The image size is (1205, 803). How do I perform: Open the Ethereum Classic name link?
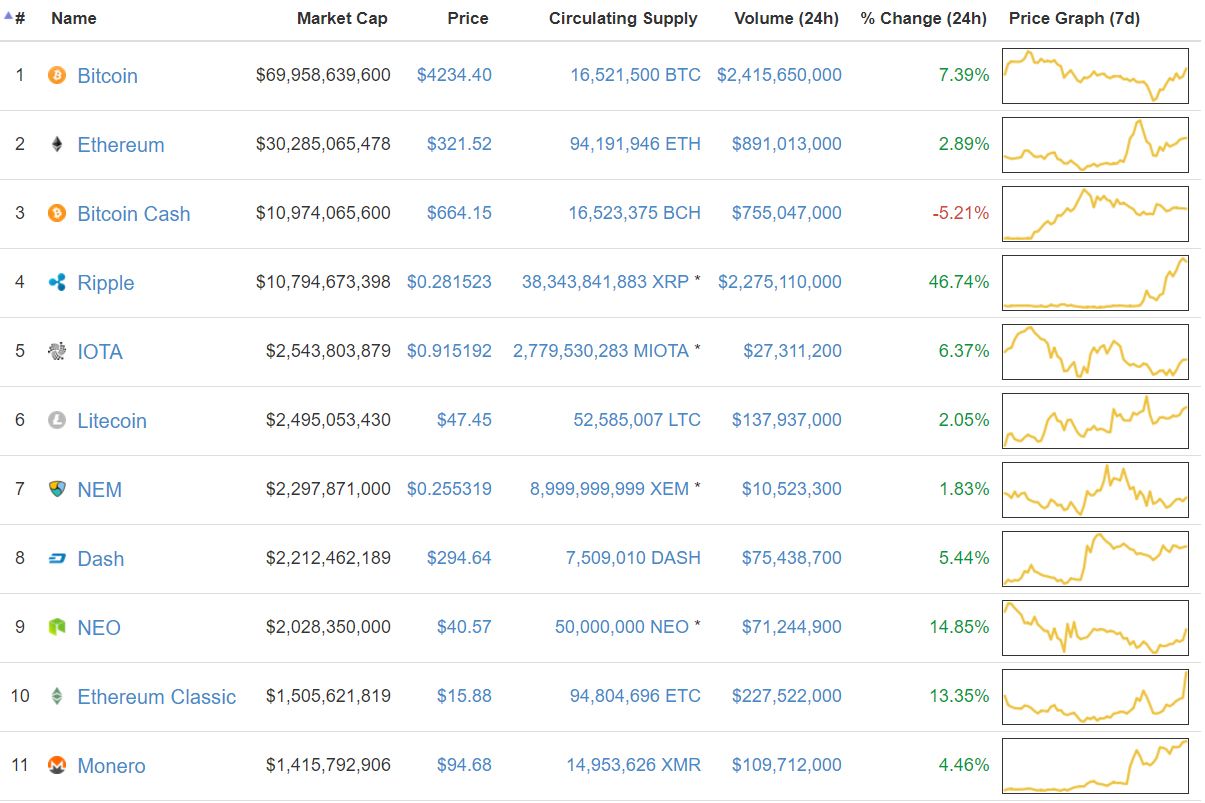[157, 696]
